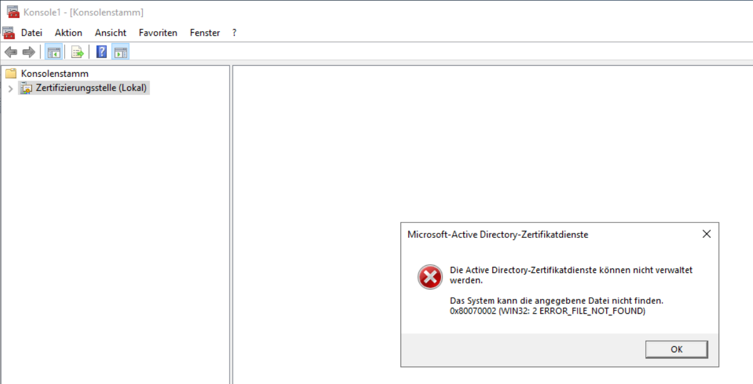This screenshot has width=753, height=384.
Task: Click the dialog title Microsoft-Active Directory-Zertifikatdienste
Action: [498, 235]
